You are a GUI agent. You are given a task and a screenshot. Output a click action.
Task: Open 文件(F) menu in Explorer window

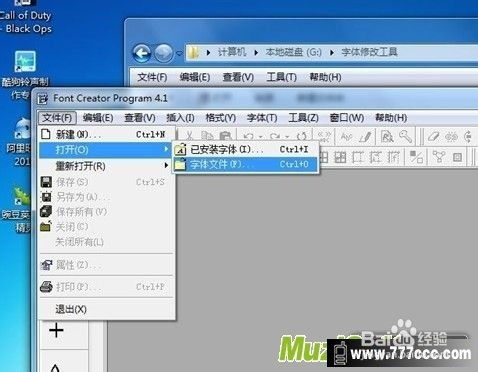pos(152,77)
